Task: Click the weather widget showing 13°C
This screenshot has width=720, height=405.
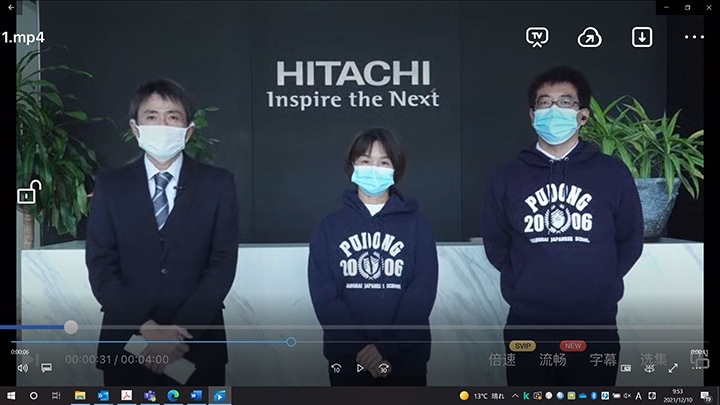Action: pos(478,396)
